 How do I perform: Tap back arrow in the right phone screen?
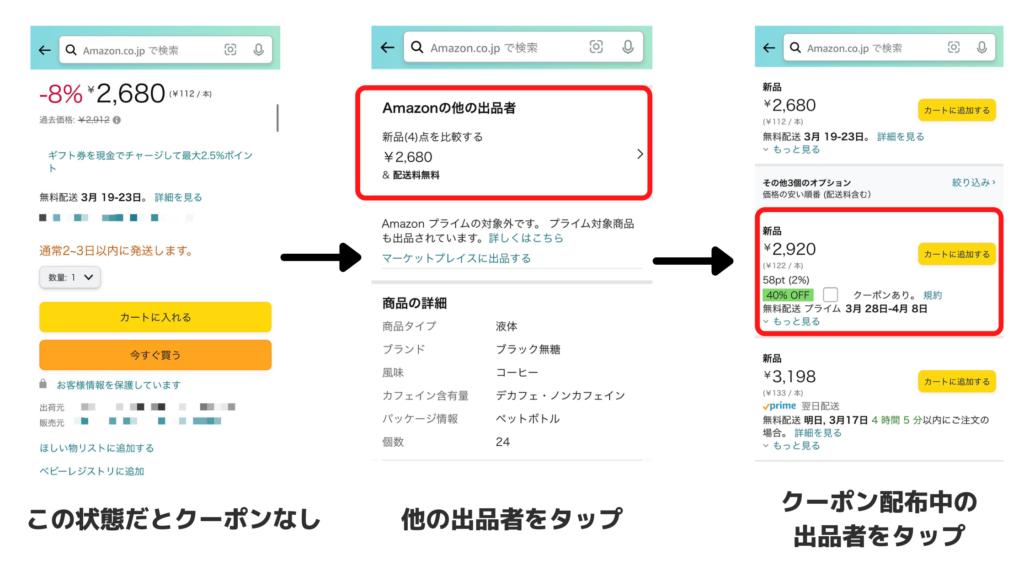point(769,48)
